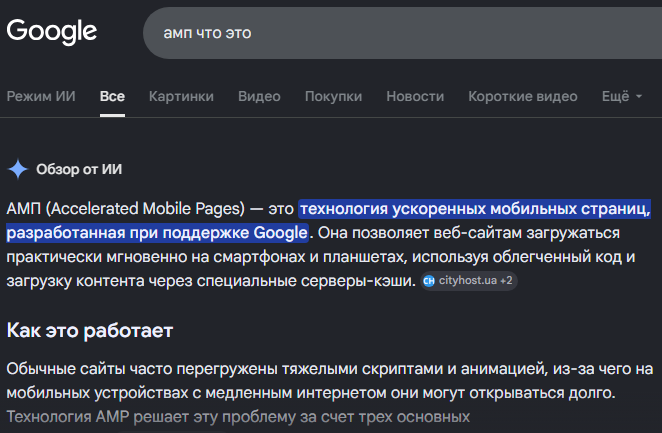This screenshot has height=433, width=662.
Task: Expand the Ещё dropdown menu
Action: (622, 96)
